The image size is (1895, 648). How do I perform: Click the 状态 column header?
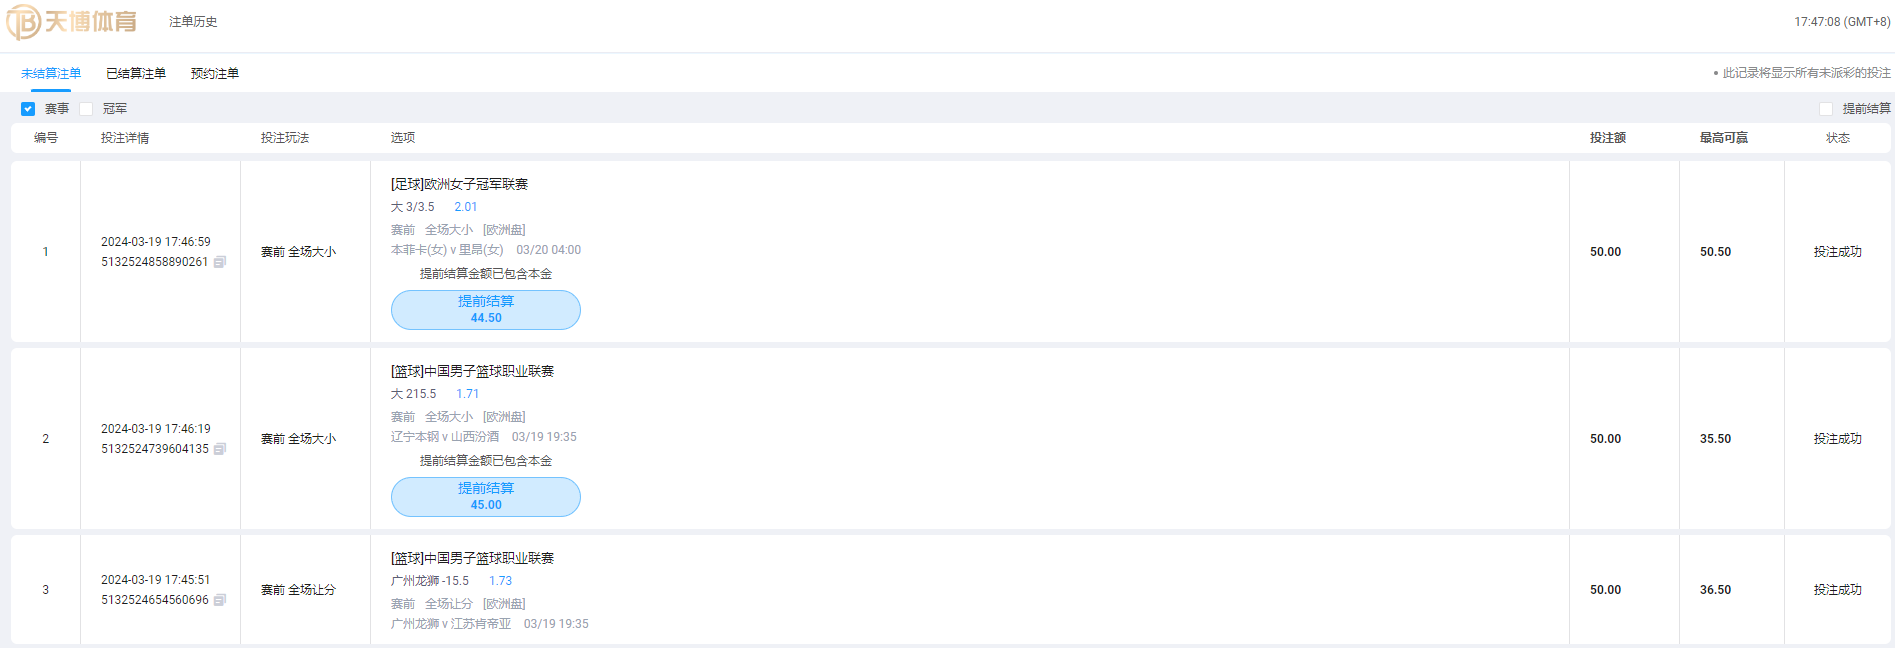tap(1838, 138)
